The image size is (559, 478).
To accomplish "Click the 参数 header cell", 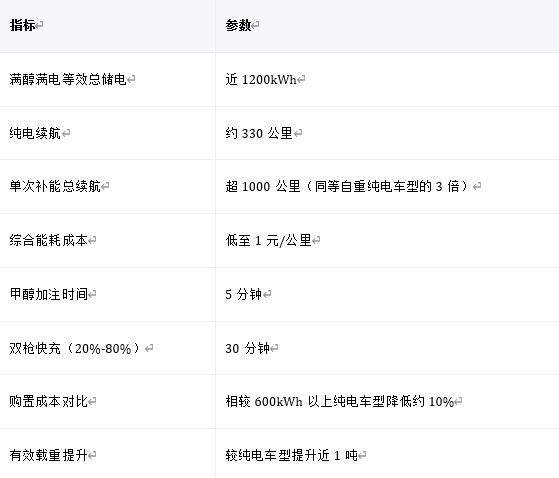I will pyautogui.click(x=387, y=26).
